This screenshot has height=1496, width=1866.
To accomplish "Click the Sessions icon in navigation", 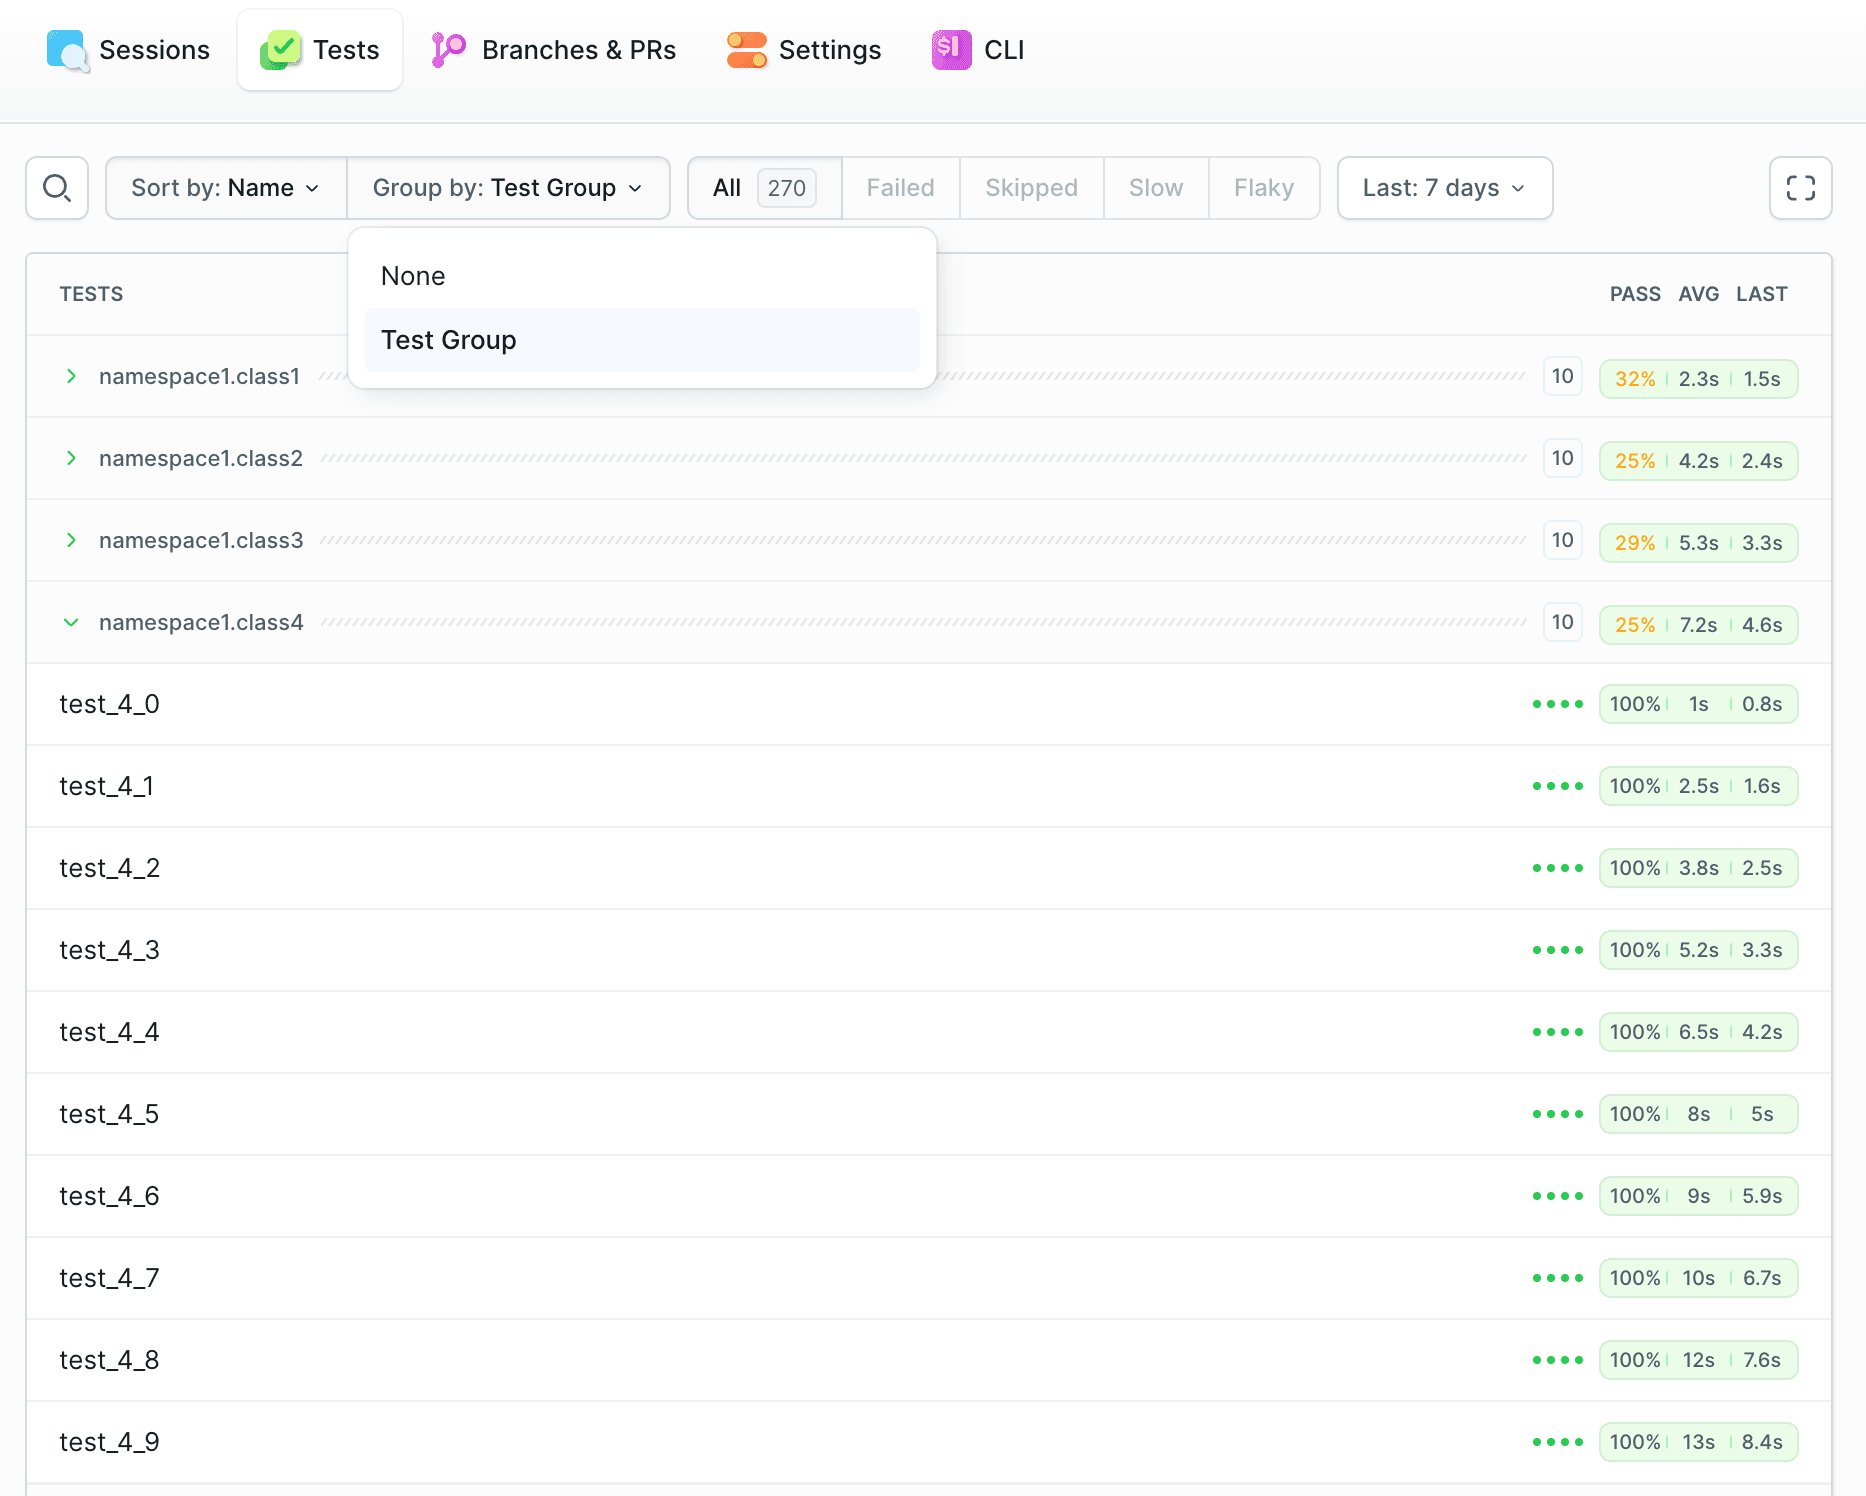I will [x=67, y=50].
